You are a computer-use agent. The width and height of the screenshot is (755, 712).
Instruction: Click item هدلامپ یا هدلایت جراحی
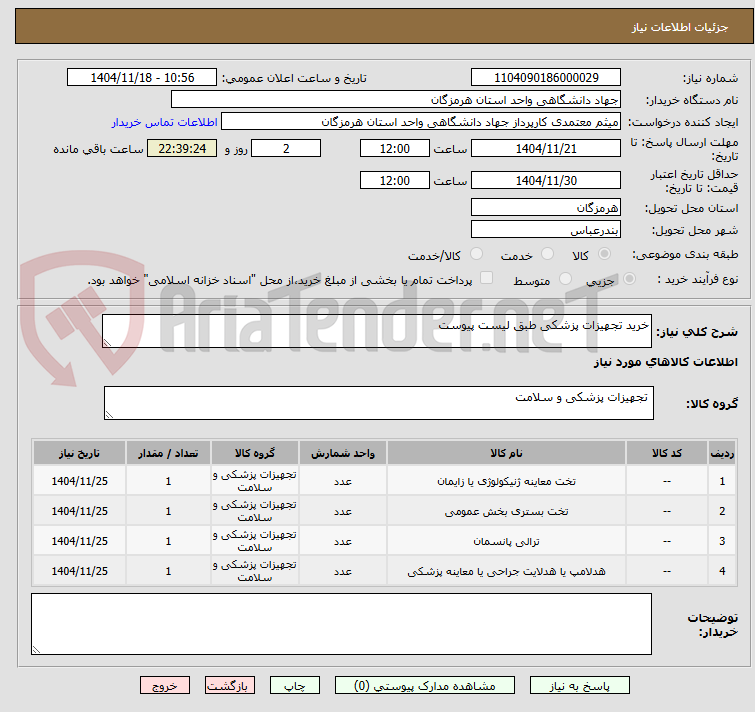pyautogui.click(x=506, y=571)
